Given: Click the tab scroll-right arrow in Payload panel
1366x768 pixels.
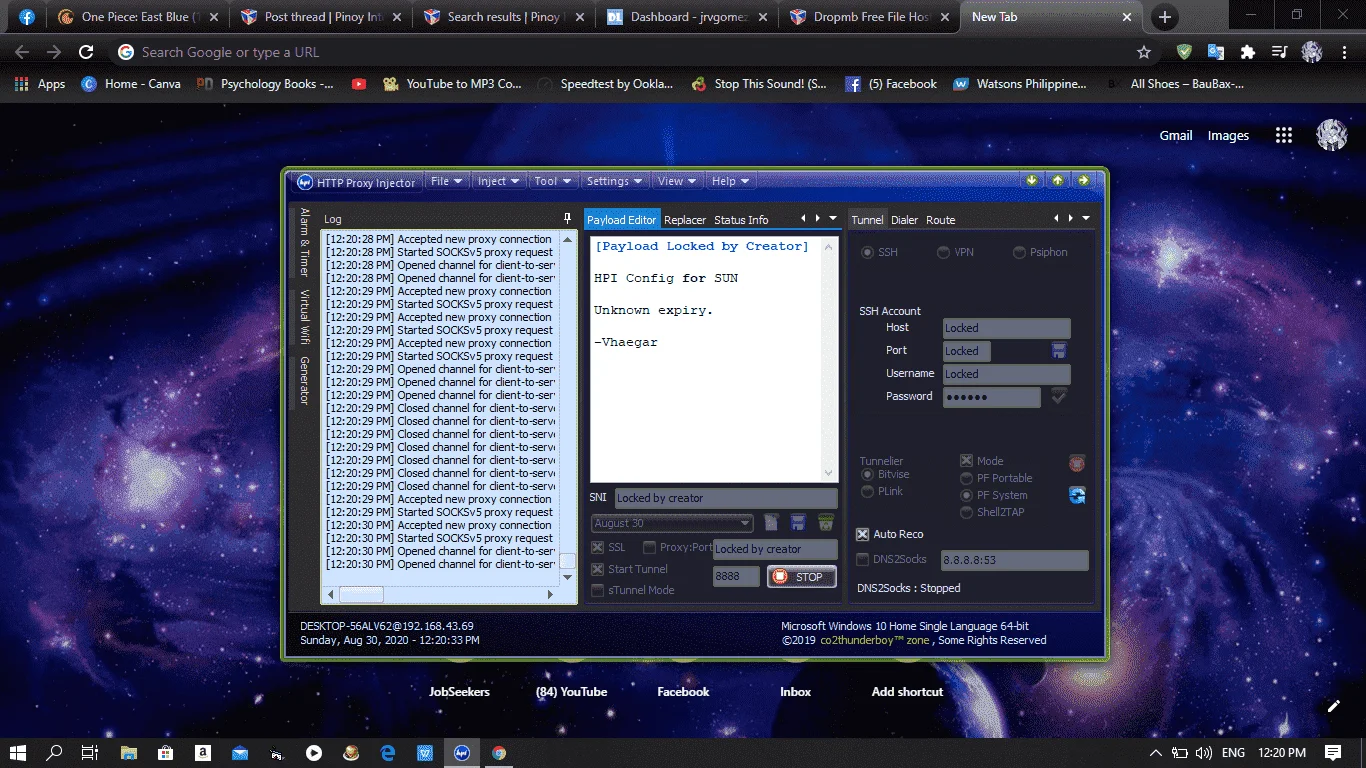Looking at the screenshot, I should click(x=817, y=218).
